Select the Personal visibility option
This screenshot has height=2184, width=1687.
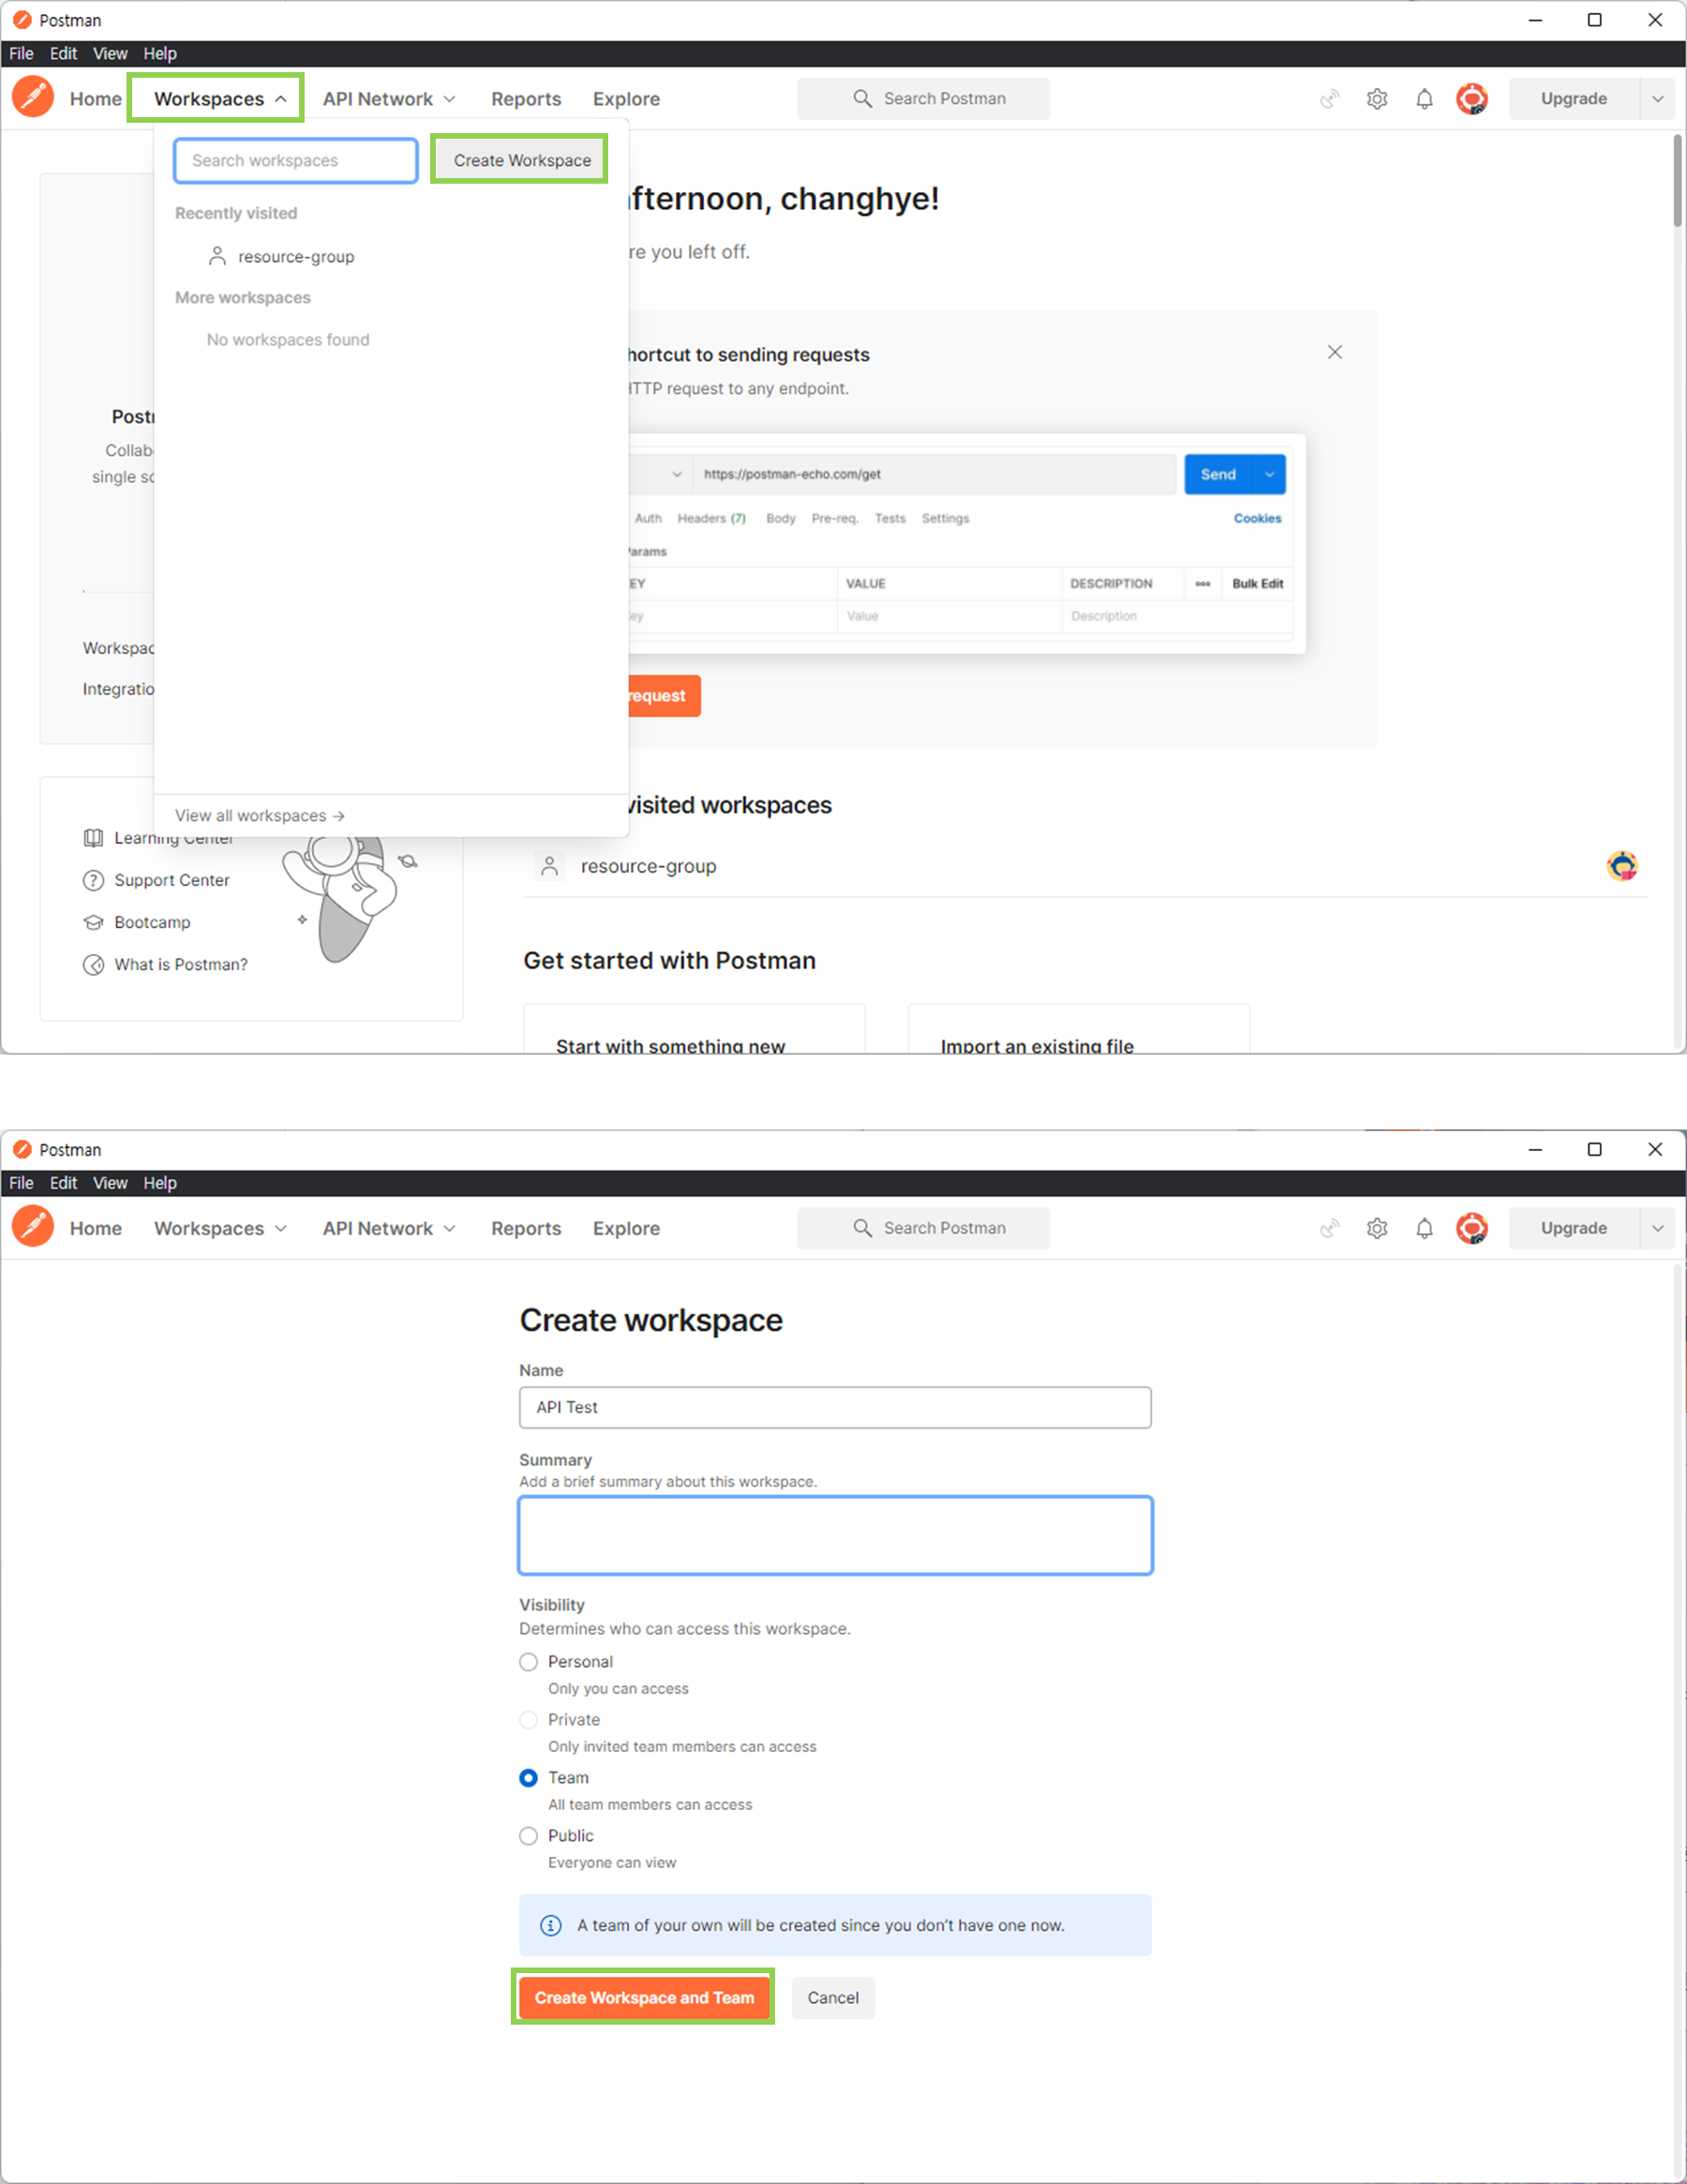528,1661
